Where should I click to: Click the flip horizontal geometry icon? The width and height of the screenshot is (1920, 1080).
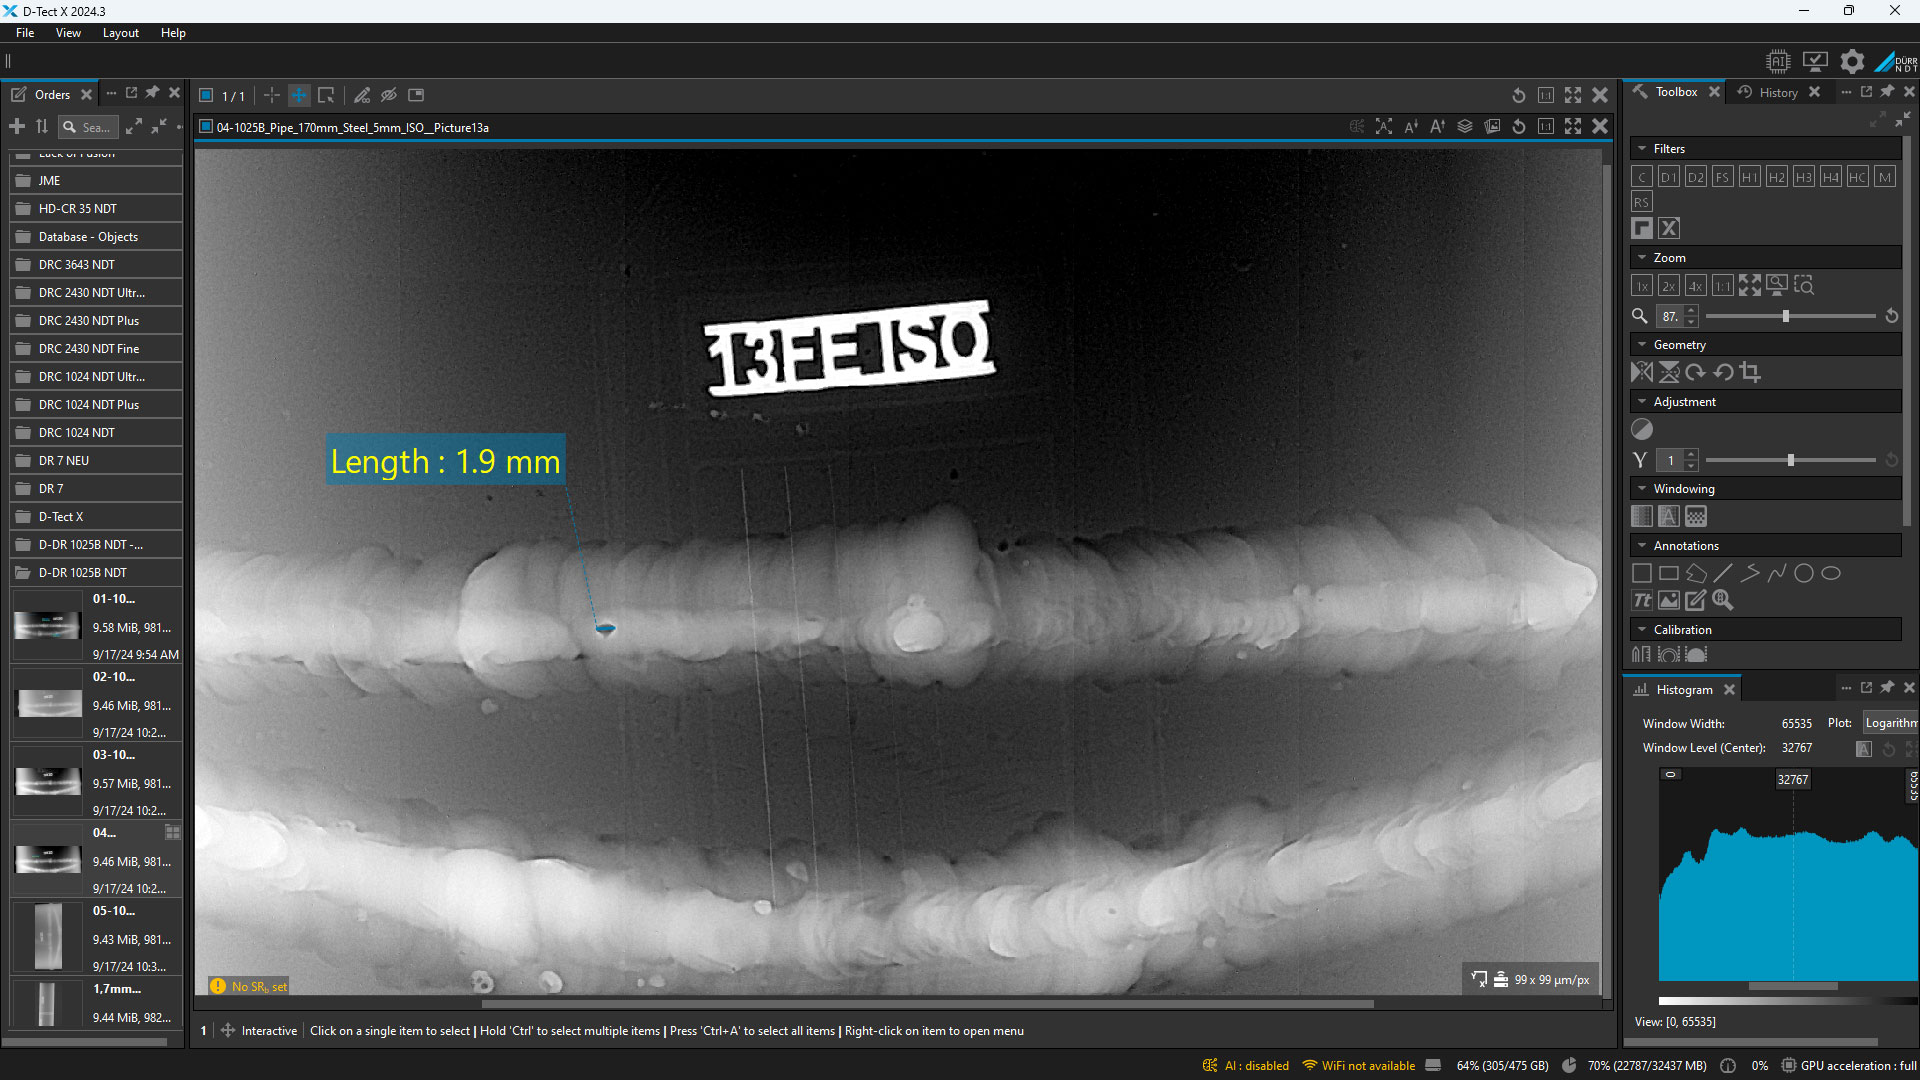[1642, 372]
